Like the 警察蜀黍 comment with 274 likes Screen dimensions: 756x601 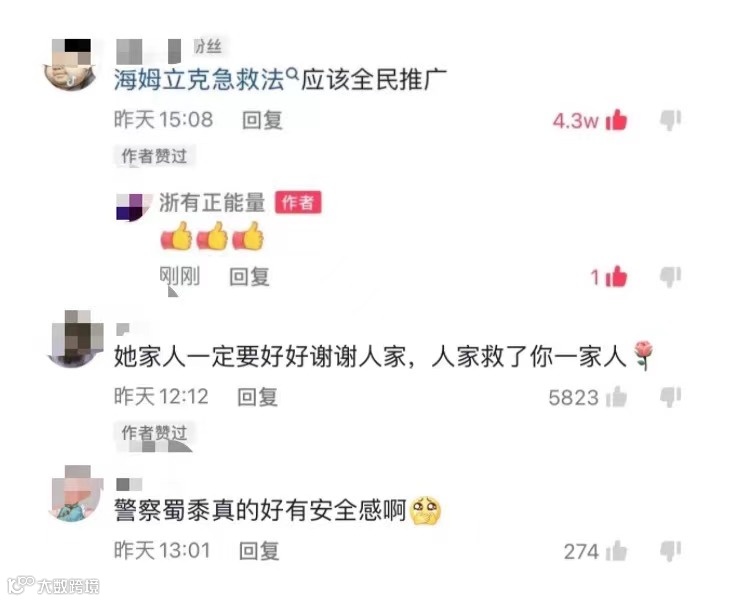(616, 551)
